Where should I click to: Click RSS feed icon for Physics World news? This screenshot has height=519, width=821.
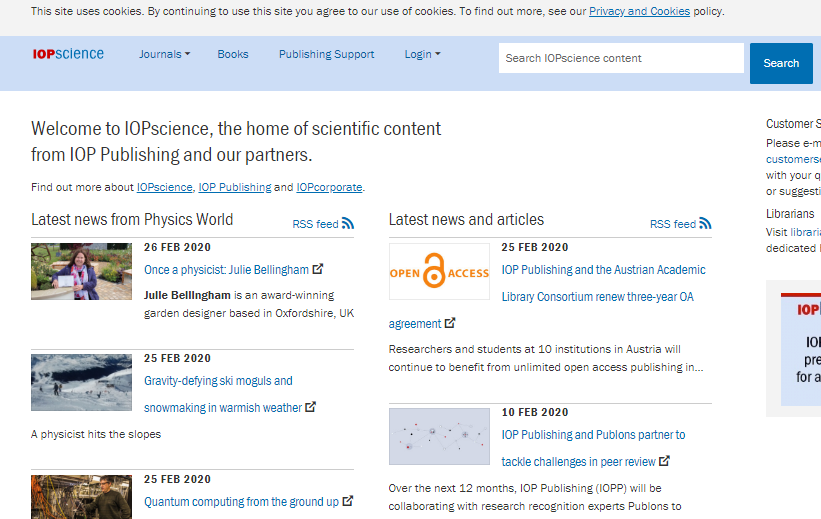coord(348,224)
